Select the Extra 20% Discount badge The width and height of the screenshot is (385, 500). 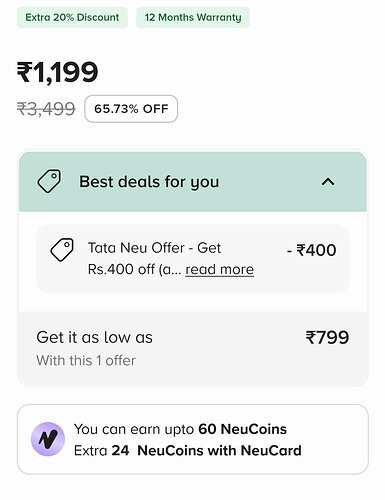tap(72, 17)
